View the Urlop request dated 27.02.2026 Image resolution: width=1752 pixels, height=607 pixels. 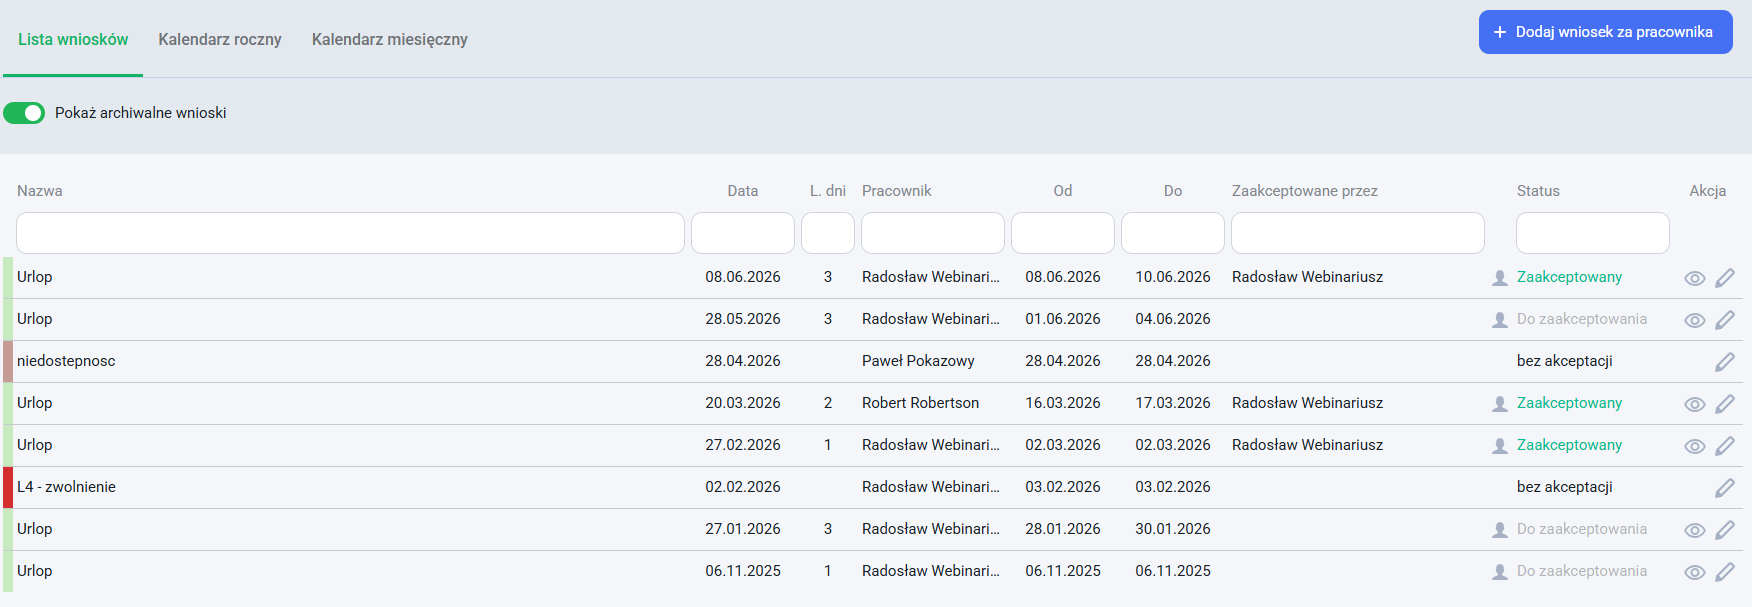pos(1694,446)
